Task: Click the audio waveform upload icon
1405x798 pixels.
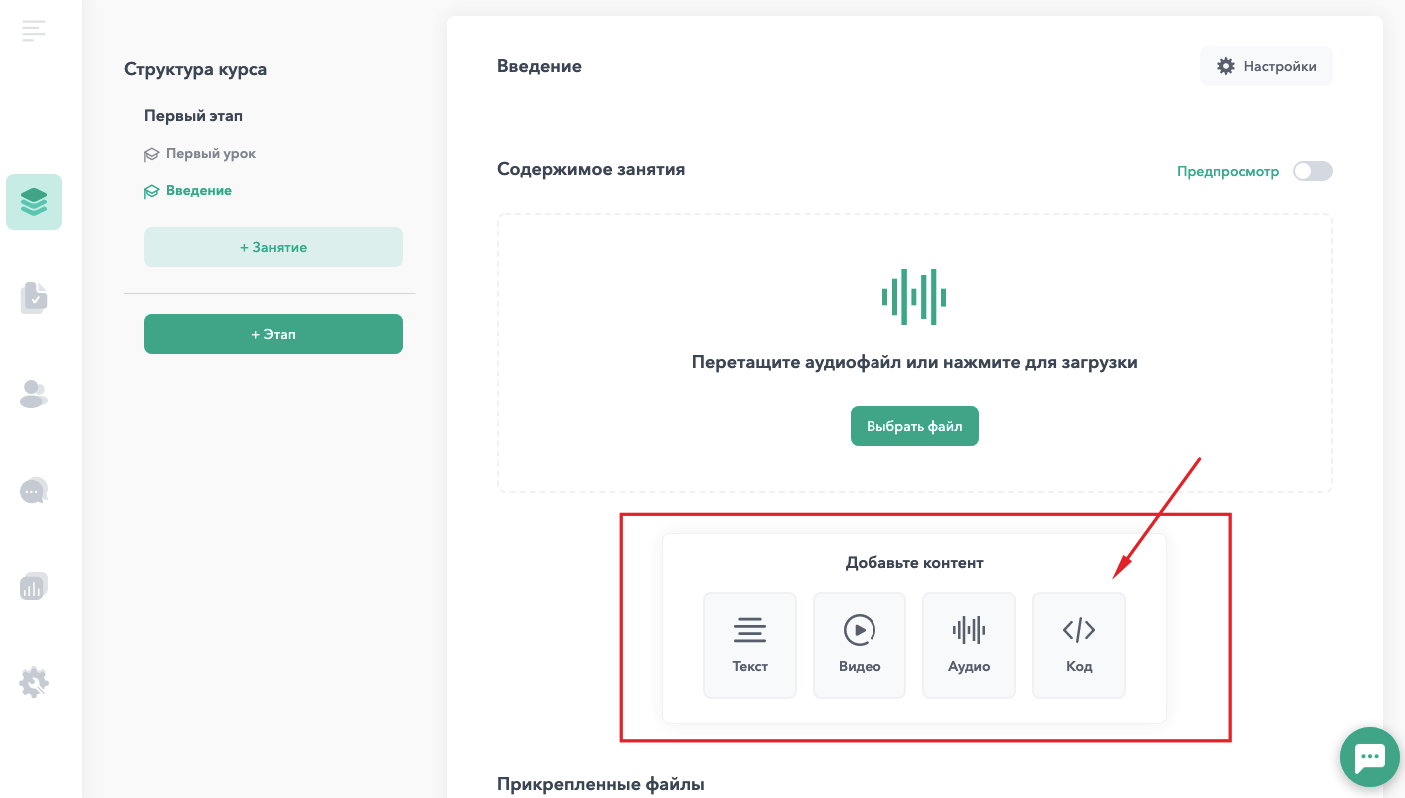Action: (914, 297)
